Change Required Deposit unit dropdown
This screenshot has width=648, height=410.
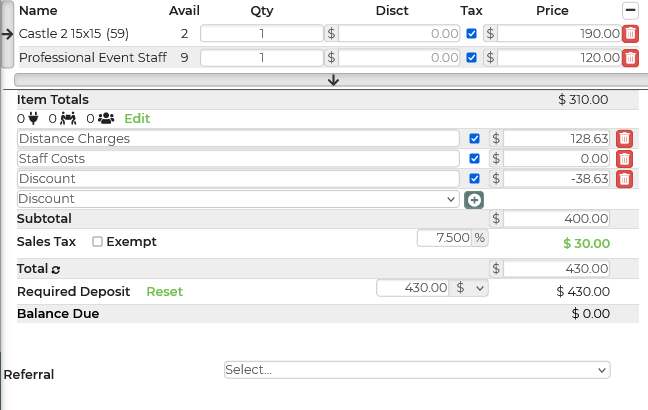point(470,288)
